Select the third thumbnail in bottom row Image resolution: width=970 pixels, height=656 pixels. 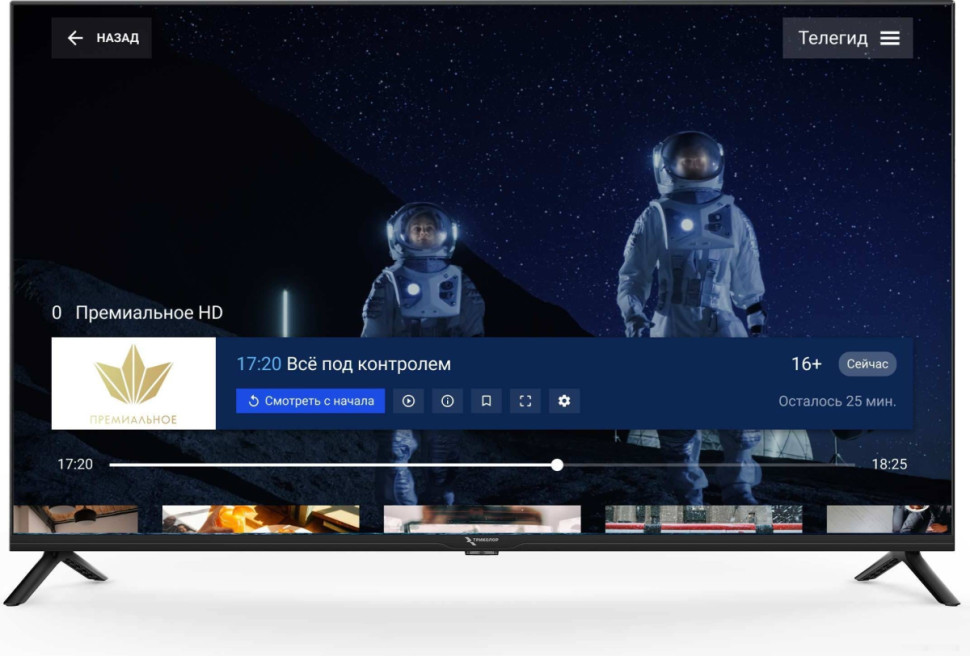coord(482,519)
